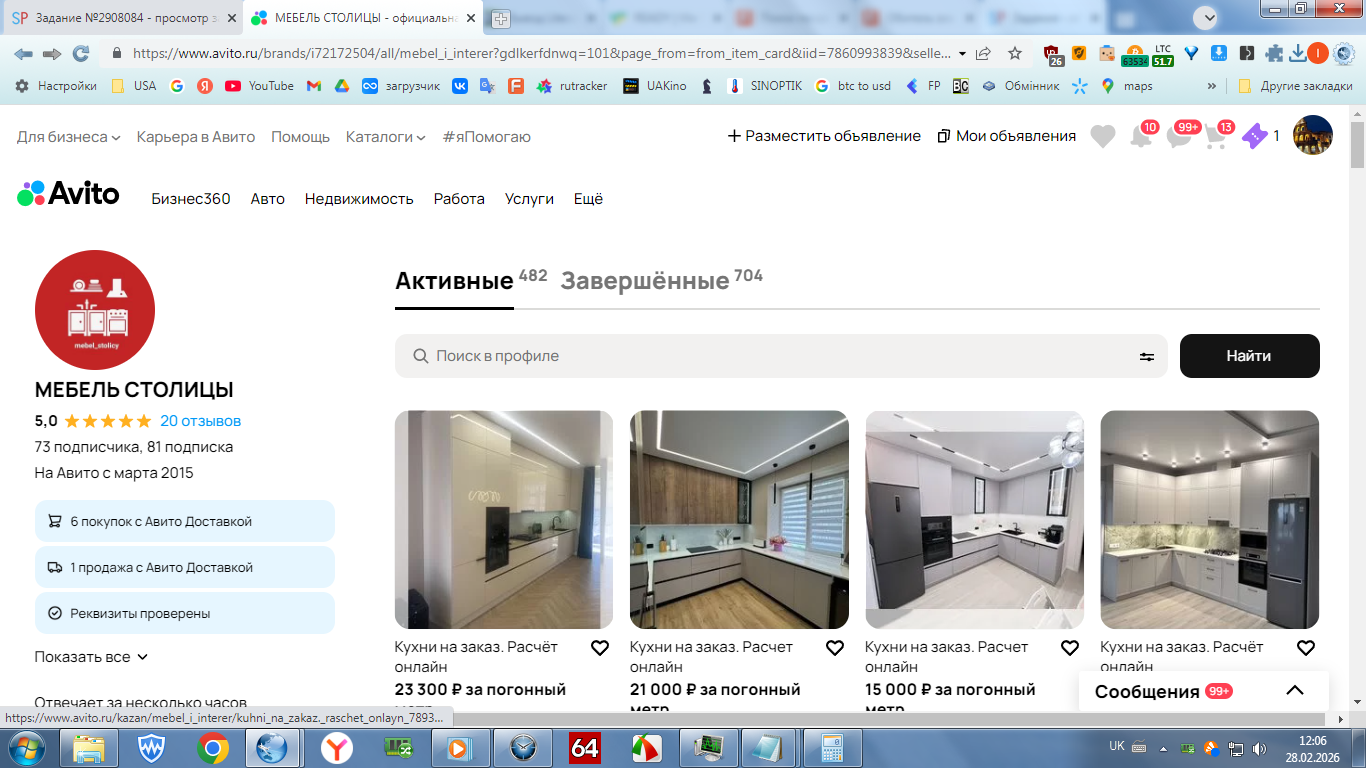The image size is (1366, 768).
Task: Go back with the browser back arrow
Action: [23, 53]
